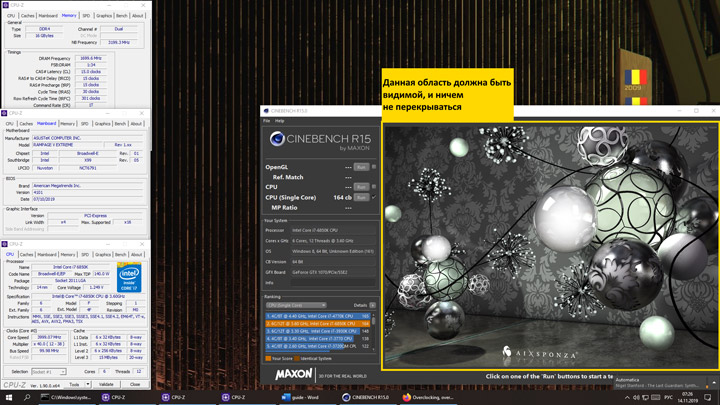This screenshot has height=405, width=720.
Task: Change input language РУС in tray
Action: point(669,397)
